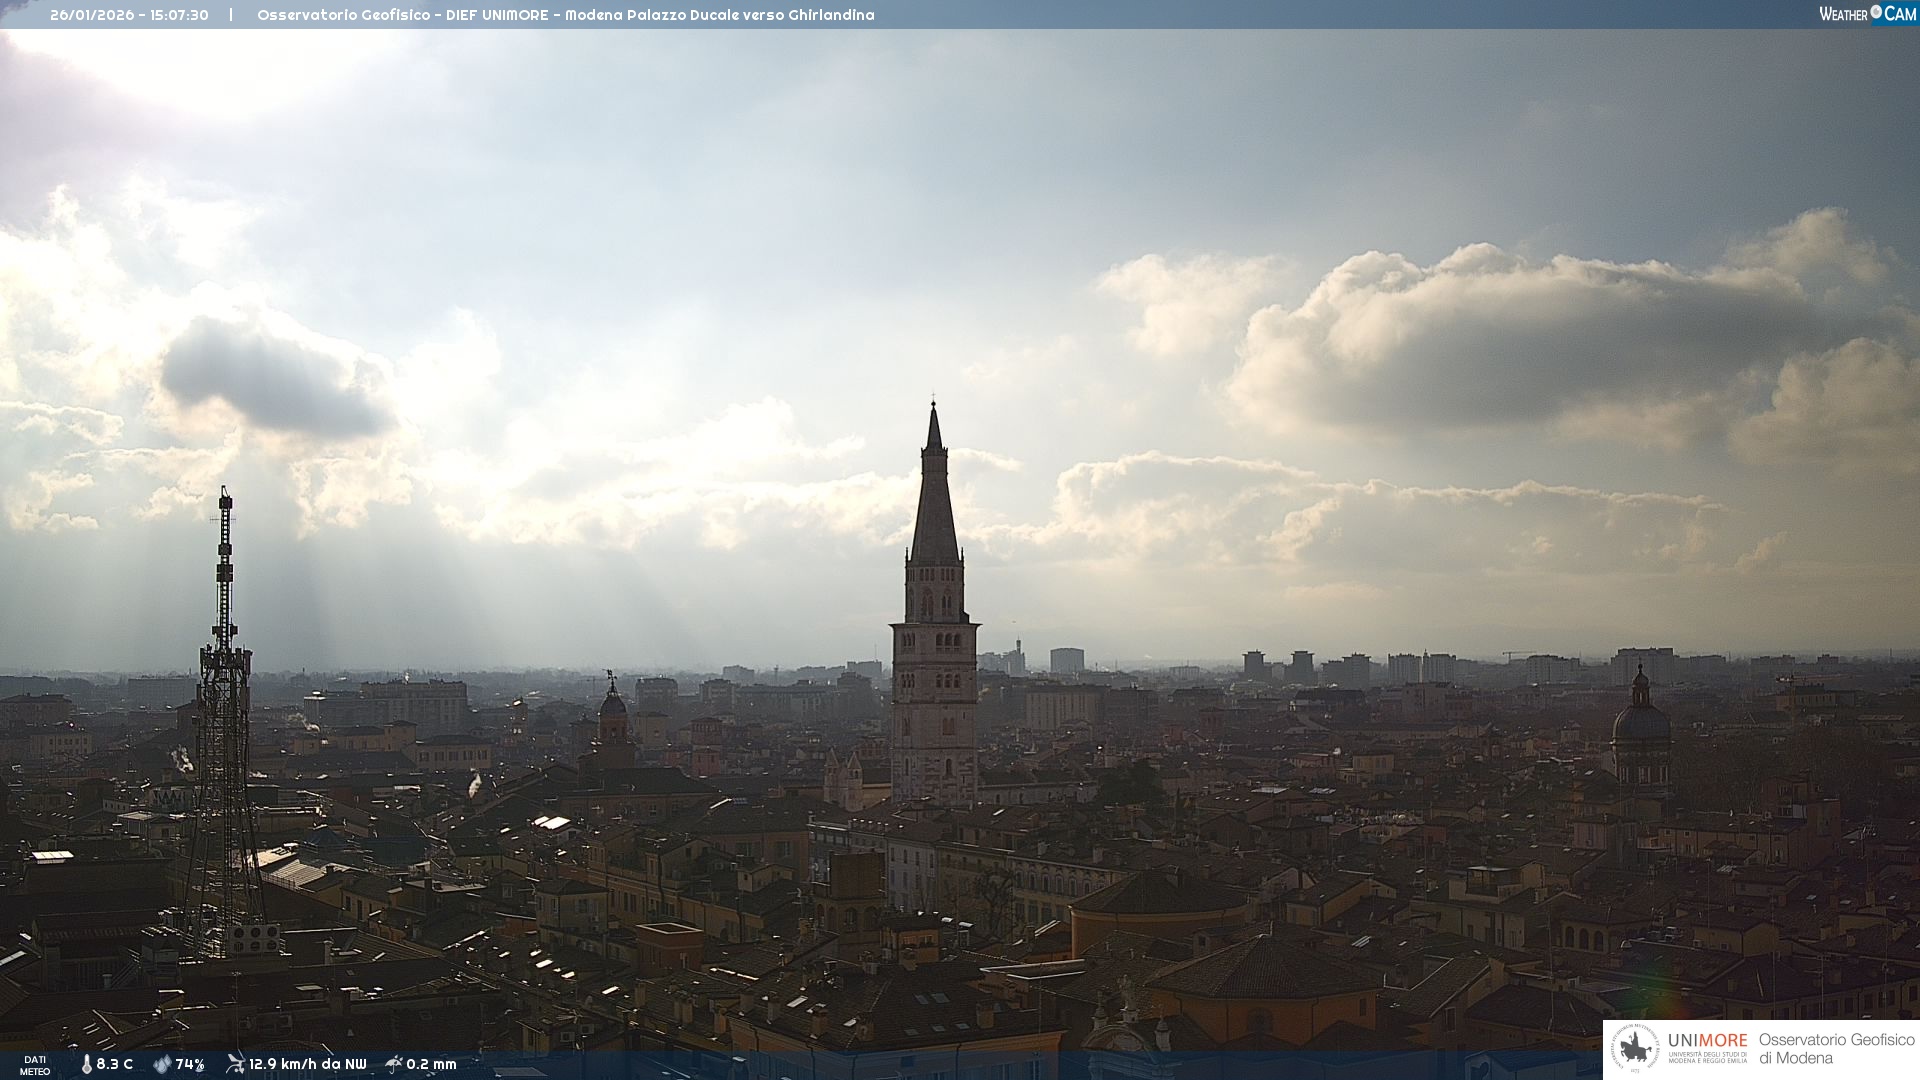Select the 8.3 C temperature reading

[x=115, y=1064]
